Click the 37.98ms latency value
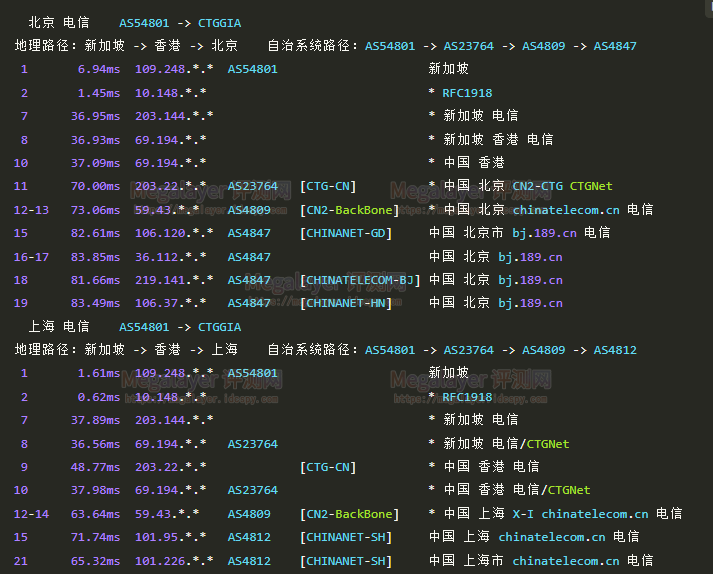Viewport: 713px width, 574px height. (x=95, y=490)
